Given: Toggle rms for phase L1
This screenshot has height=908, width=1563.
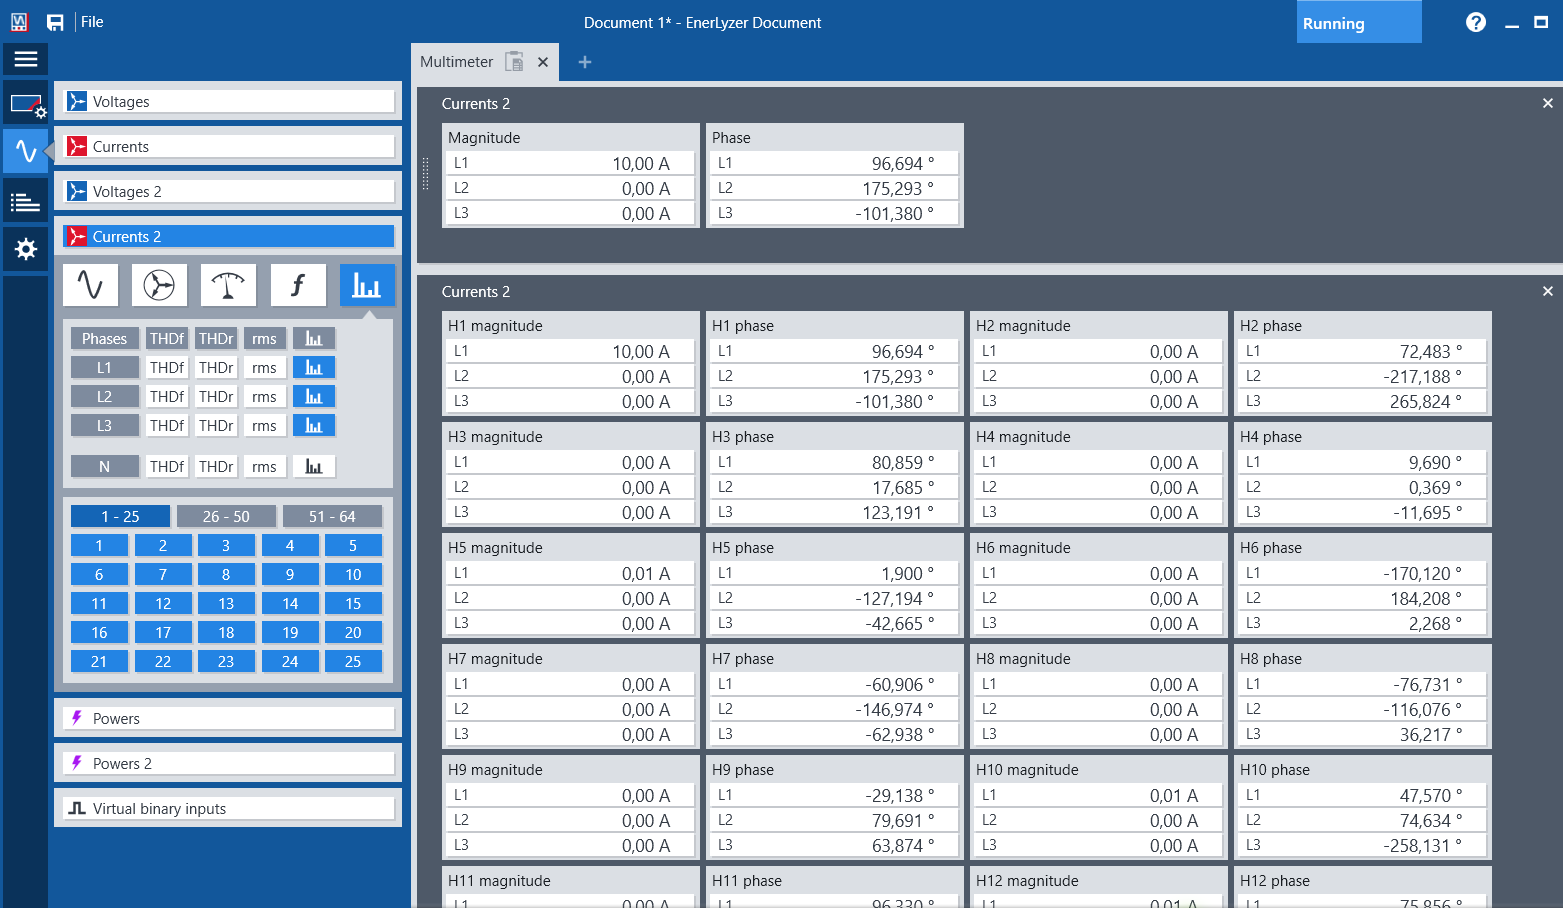Looking at the screenshot, I should click(264, 368).
